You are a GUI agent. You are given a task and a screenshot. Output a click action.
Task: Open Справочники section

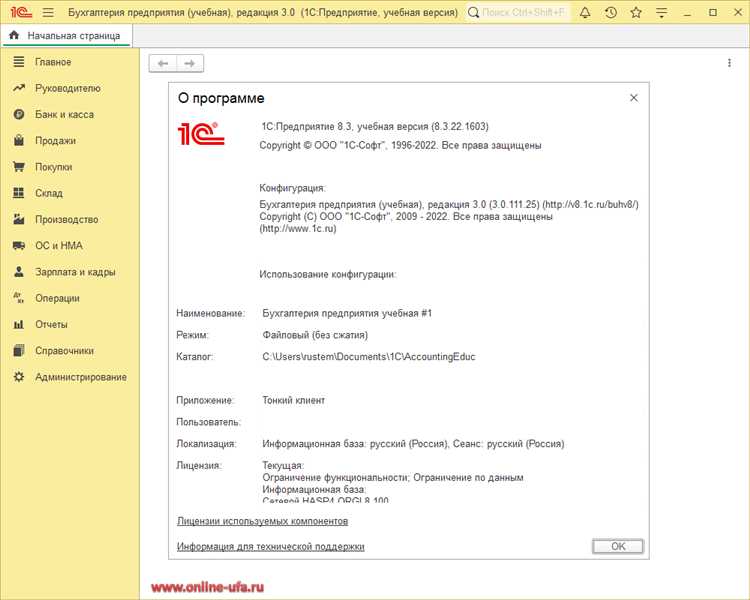64,351
